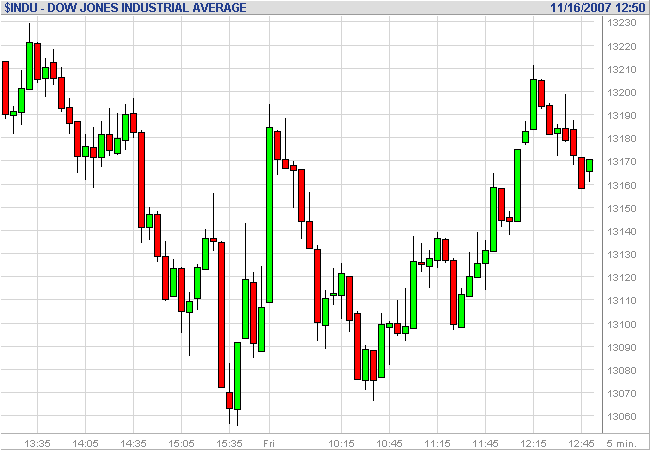Select the 13070 price axis label
This screenshot has height=450, width=650.
[x=621, y=393]
